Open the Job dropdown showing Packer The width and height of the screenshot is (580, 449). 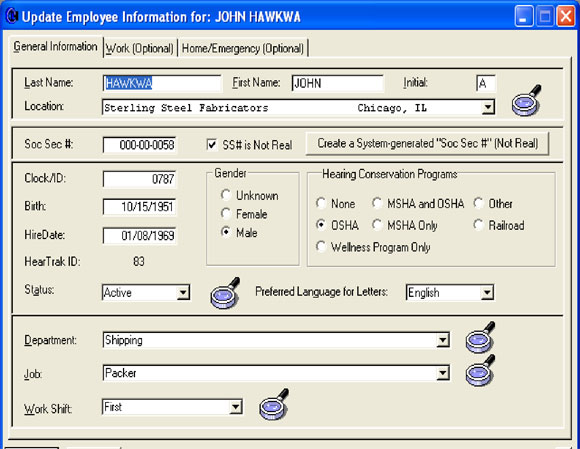click(443, 373)
